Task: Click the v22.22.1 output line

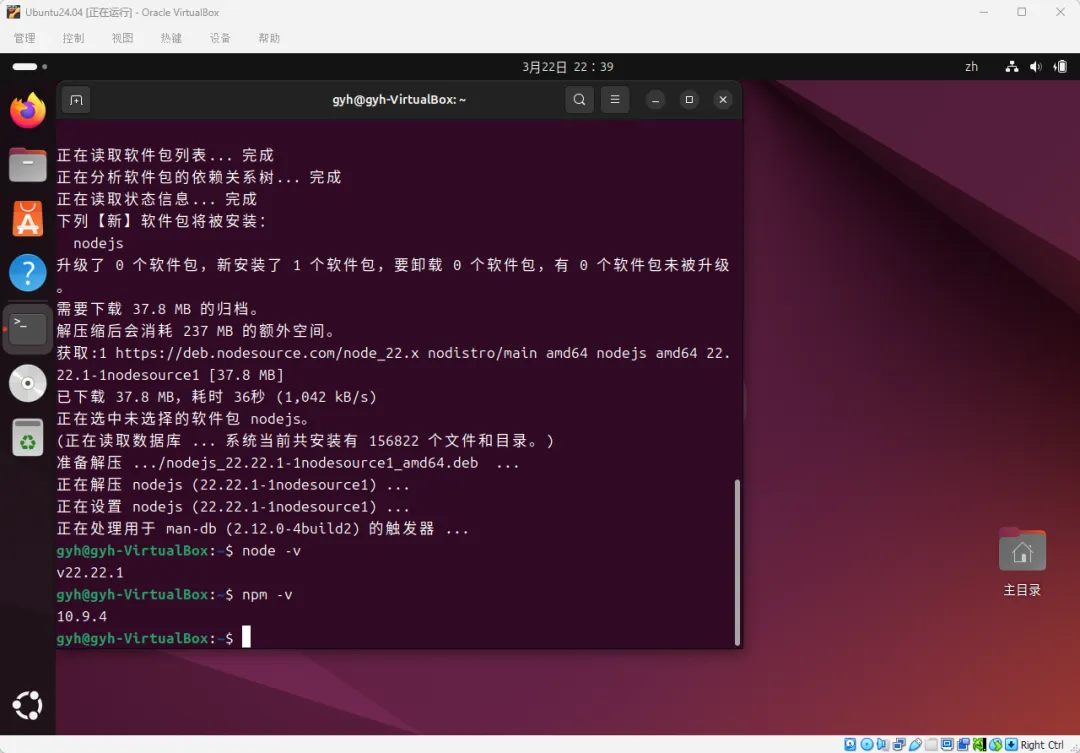Action: [90, 573]
